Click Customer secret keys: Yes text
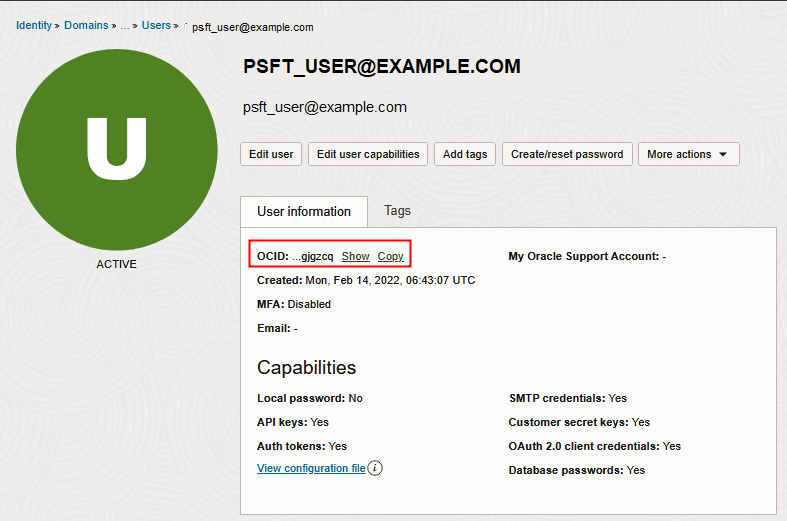Screen dimensions: 787x521 (x=579, y=422)
